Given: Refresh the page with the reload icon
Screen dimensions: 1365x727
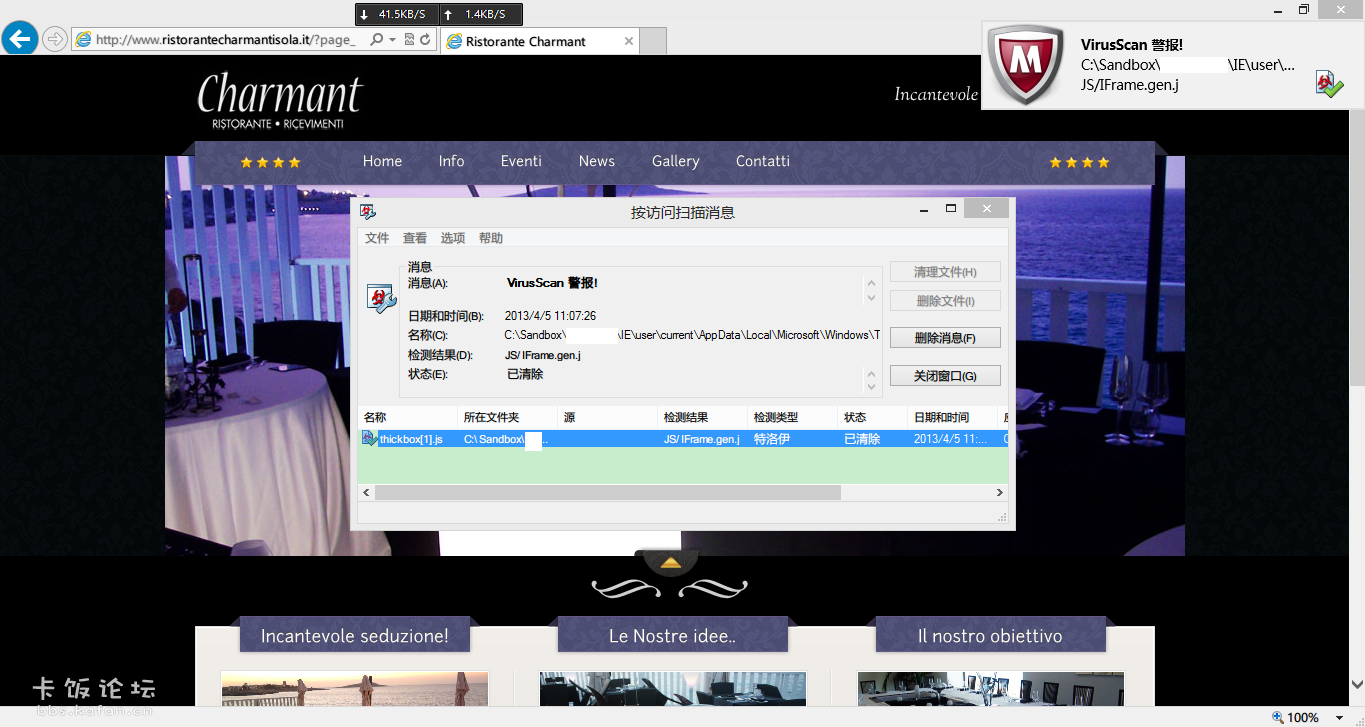Looking at the screenshot, I should (x=425, y=40).
